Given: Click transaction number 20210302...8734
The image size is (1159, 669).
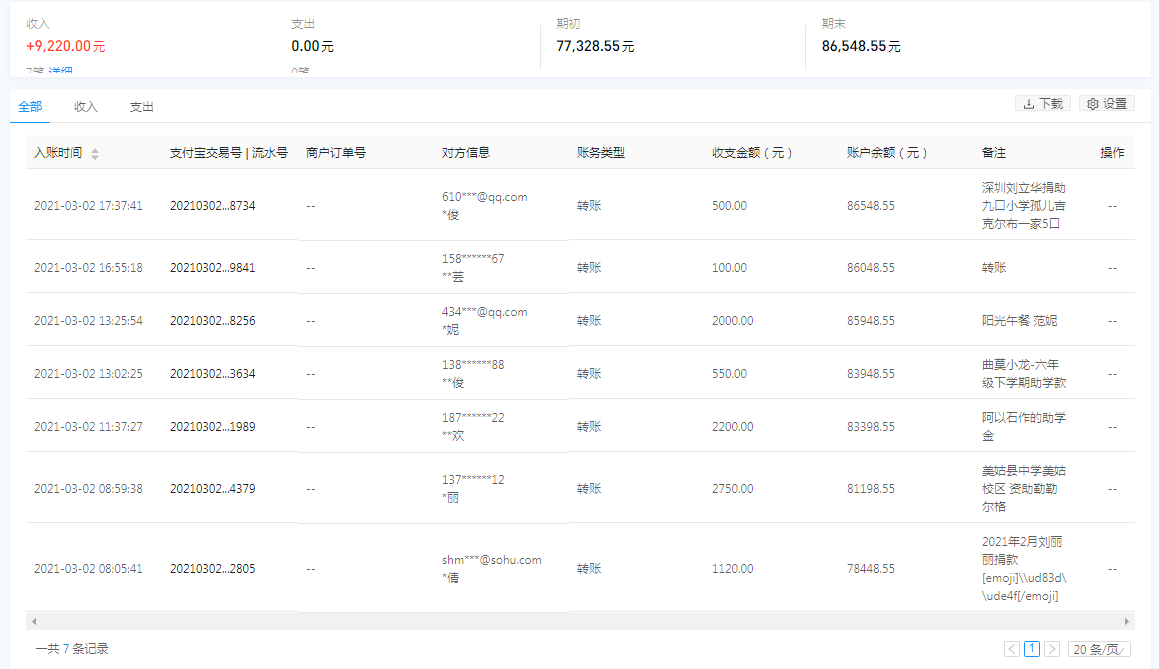Looking at the screenshot, I should [212, 206].
